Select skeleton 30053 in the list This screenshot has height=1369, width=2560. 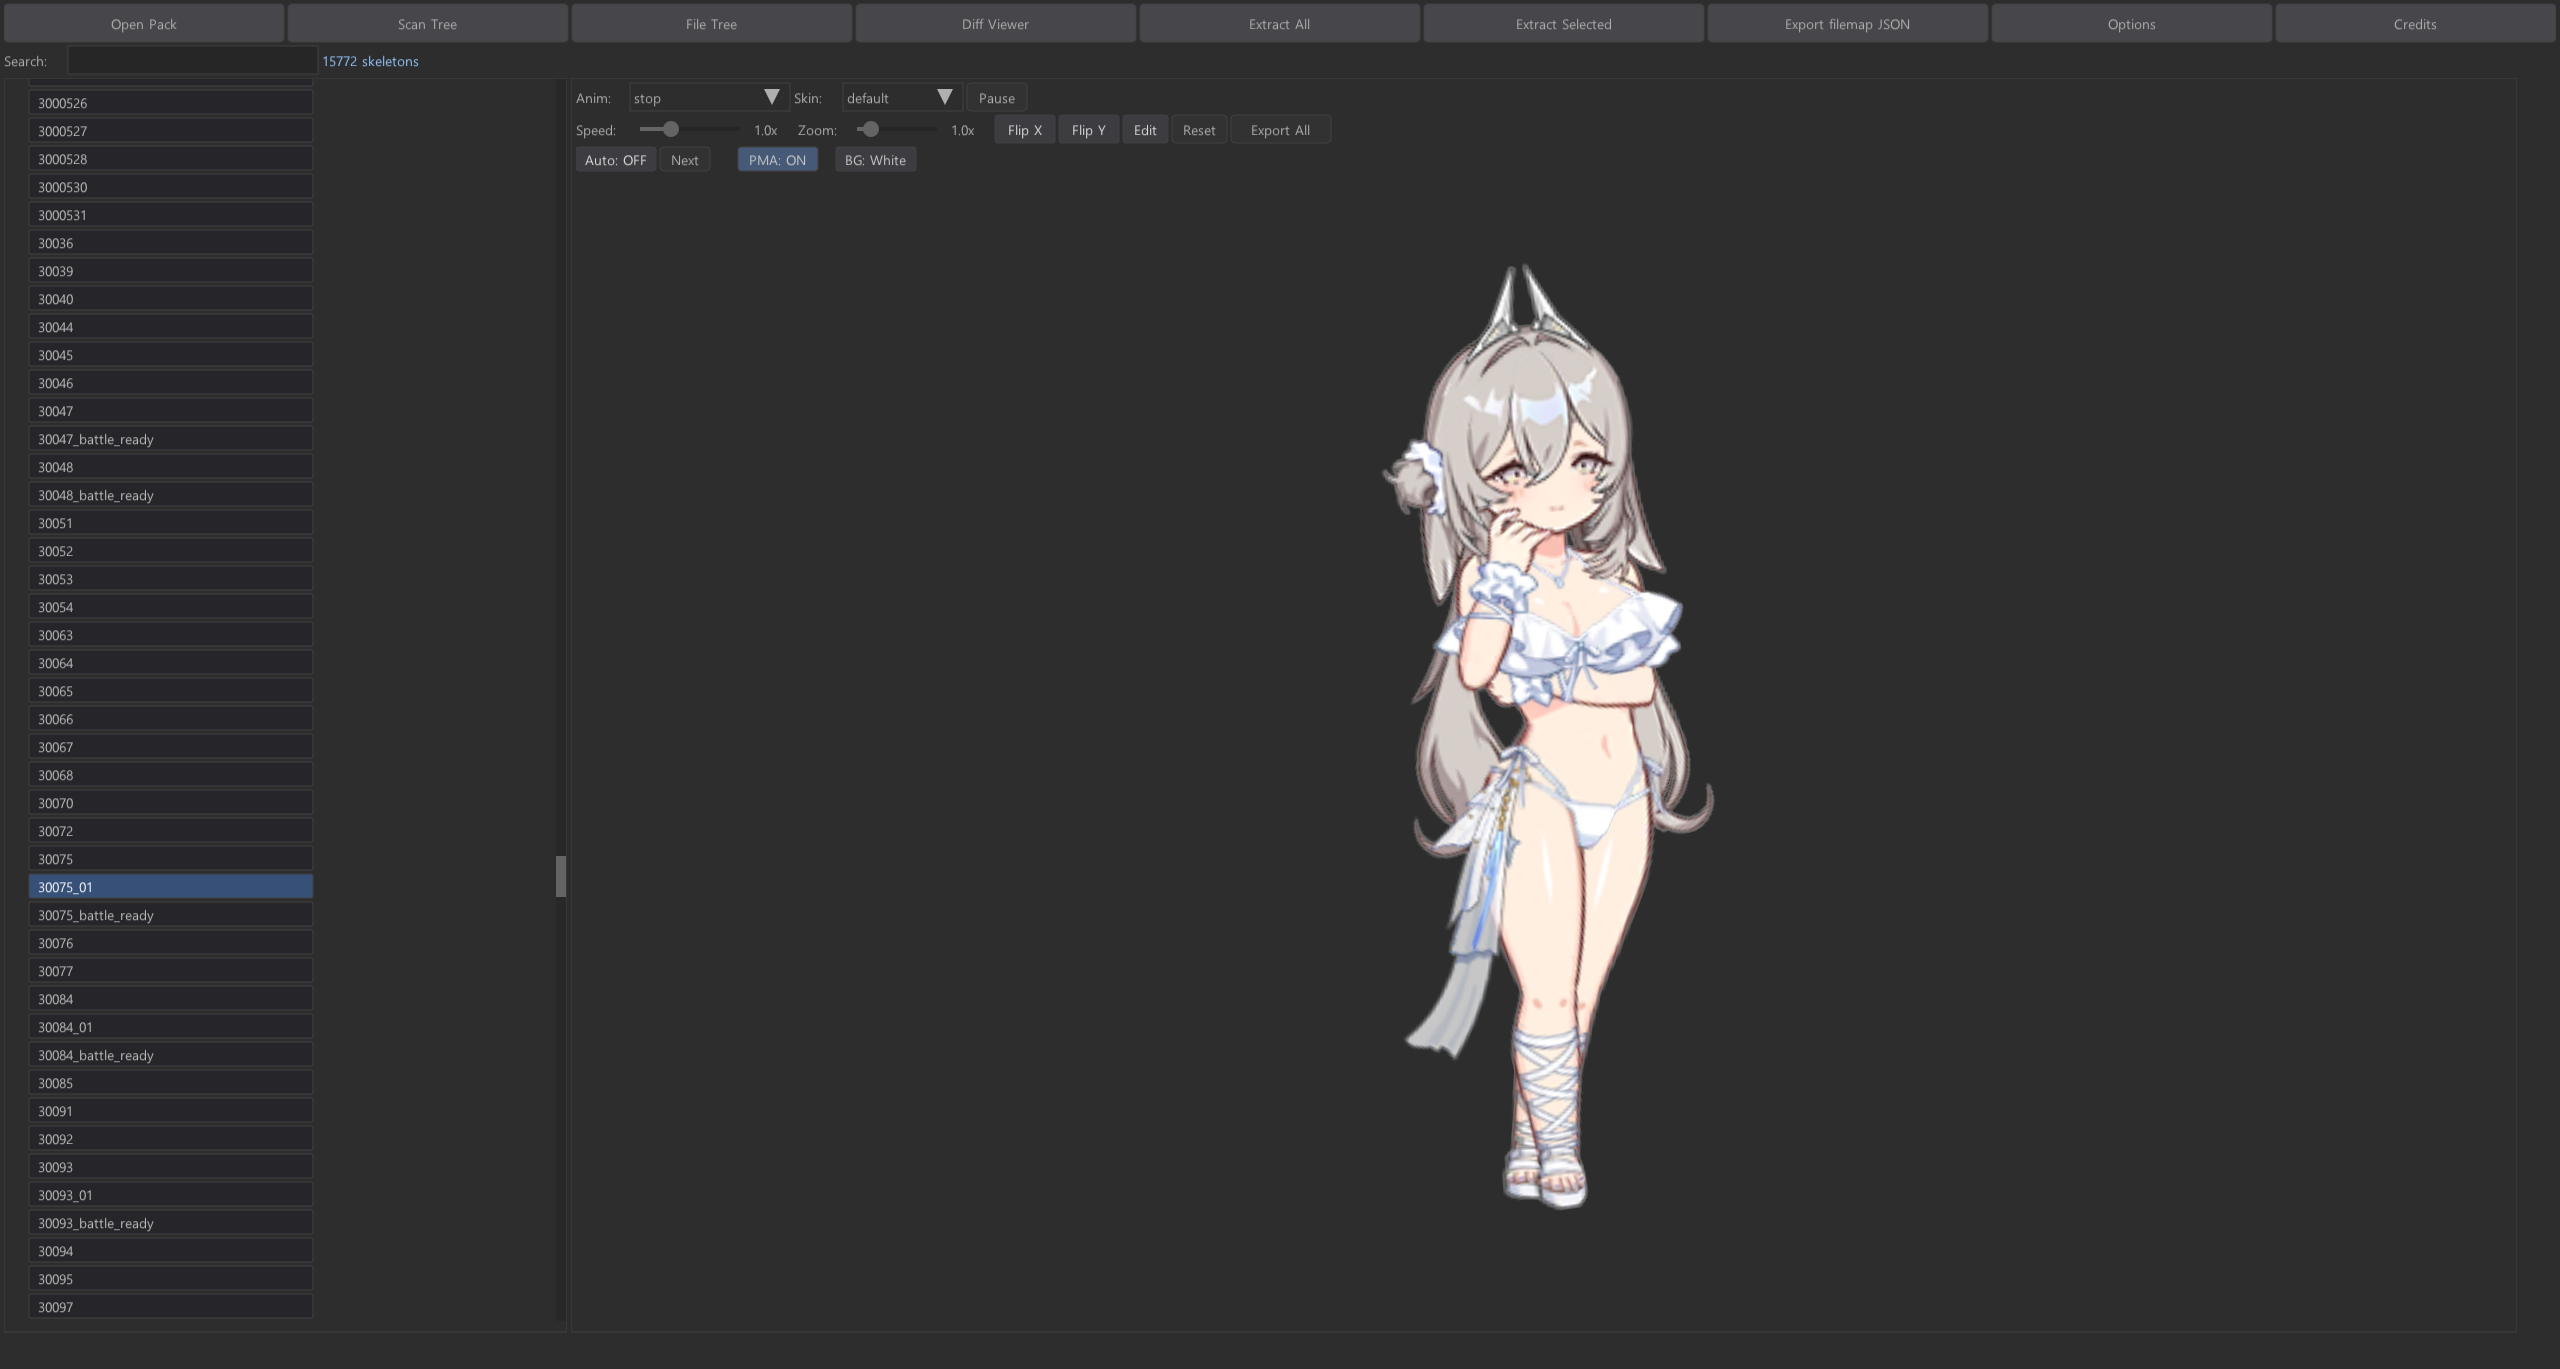171,579
